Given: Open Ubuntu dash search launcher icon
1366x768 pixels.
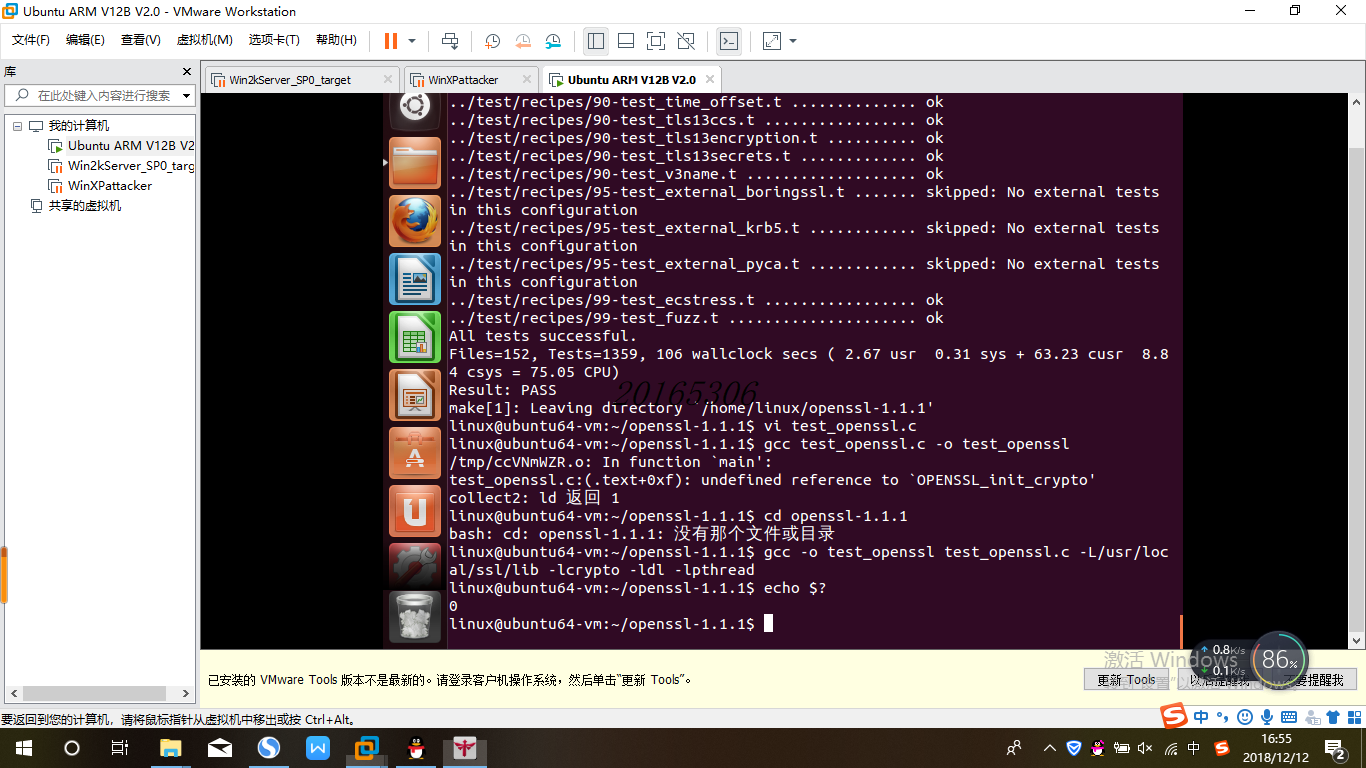Looking at the screenshot, I should pos(415,108).
